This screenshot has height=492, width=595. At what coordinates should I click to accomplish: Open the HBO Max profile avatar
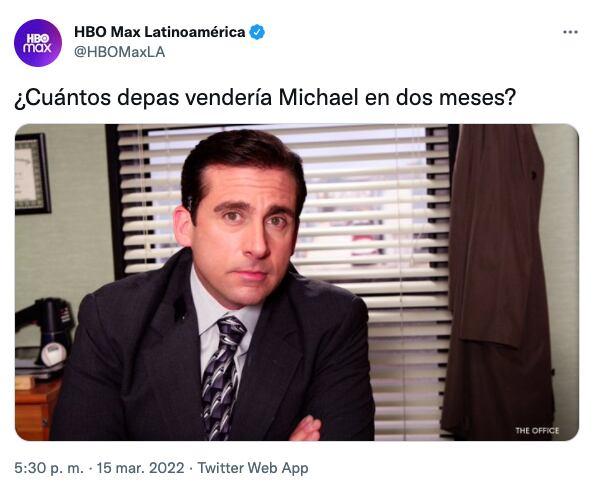coord(38,43)
